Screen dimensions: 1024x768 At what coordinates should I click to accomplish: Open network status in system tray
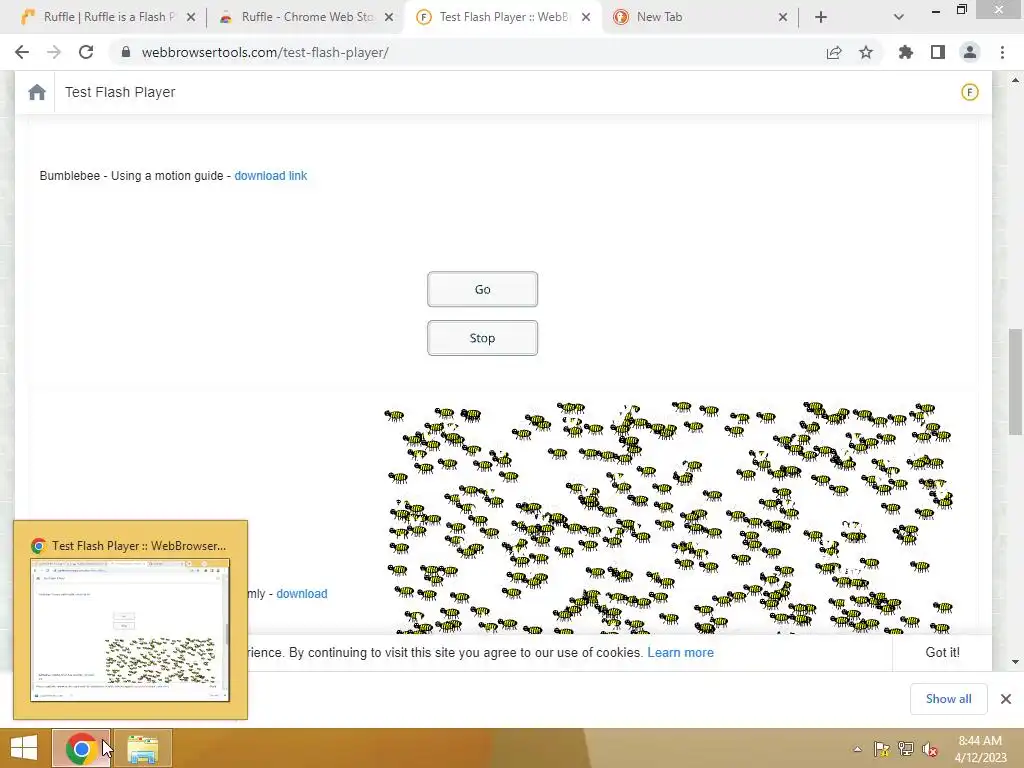coord(906,749)
